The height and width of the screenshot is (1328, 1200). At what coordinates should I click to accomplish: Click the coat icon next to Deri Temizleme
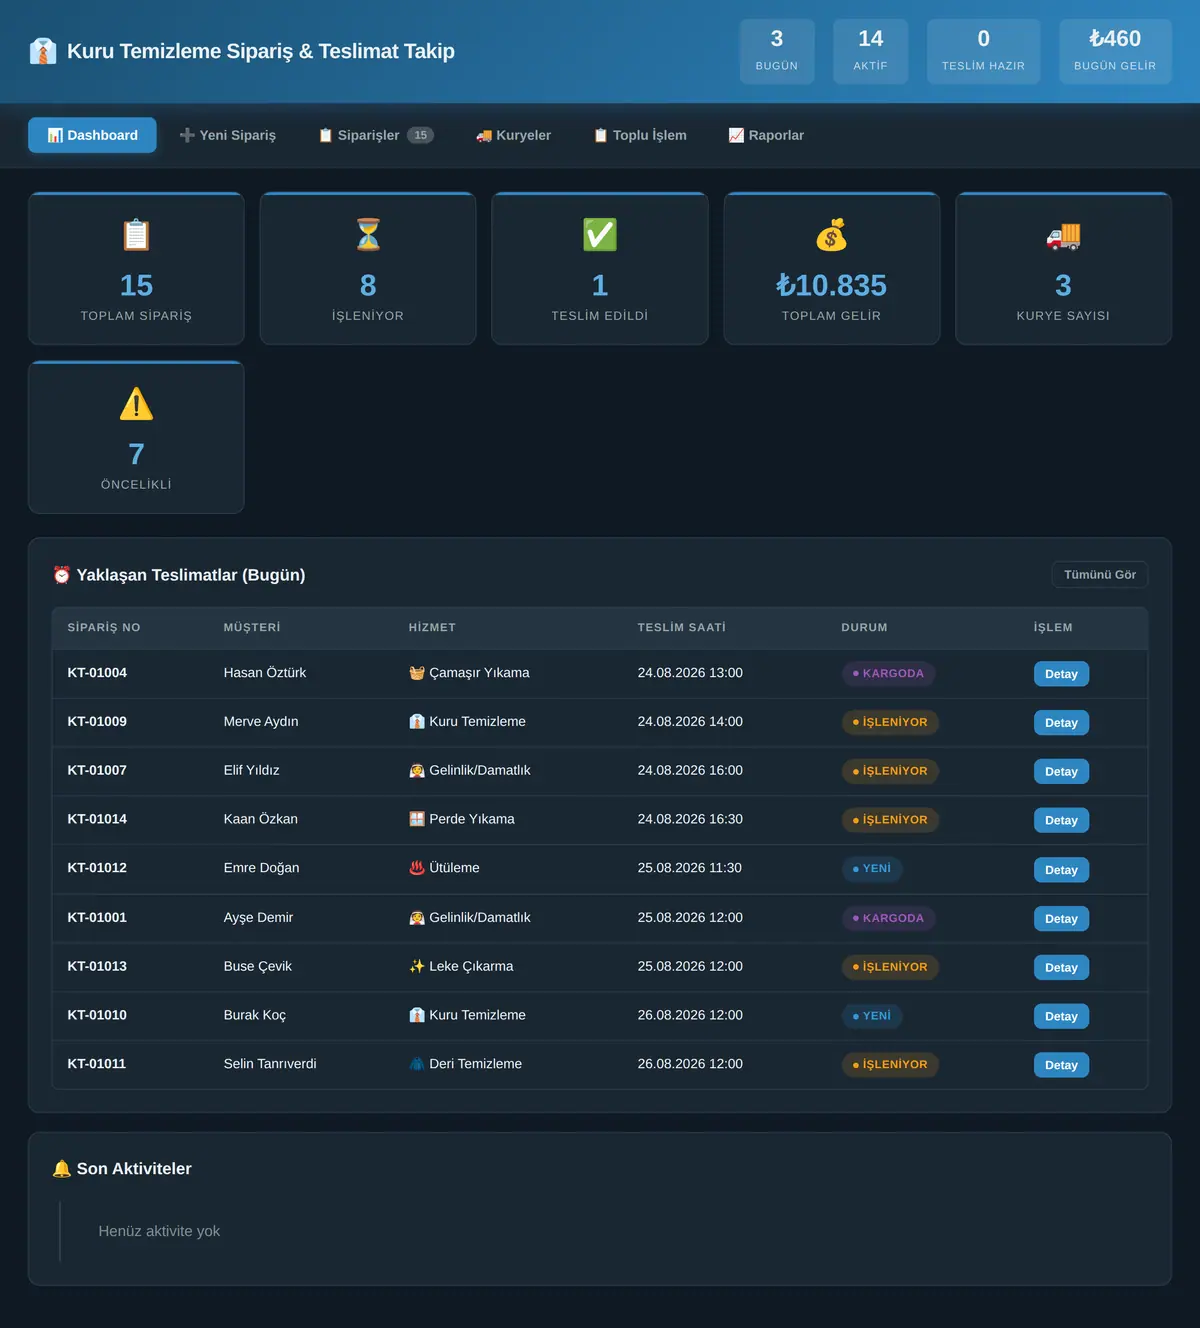coord(417,1064)
